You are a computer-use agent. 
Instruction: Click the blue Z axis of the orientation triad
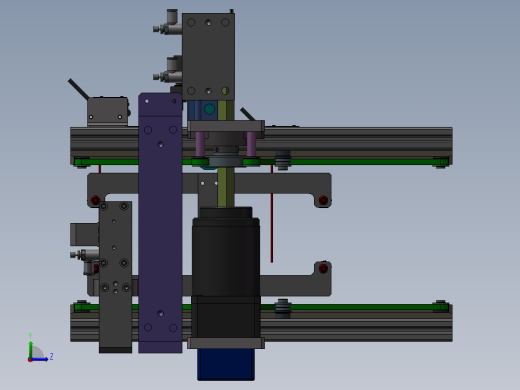click(40, 359)
